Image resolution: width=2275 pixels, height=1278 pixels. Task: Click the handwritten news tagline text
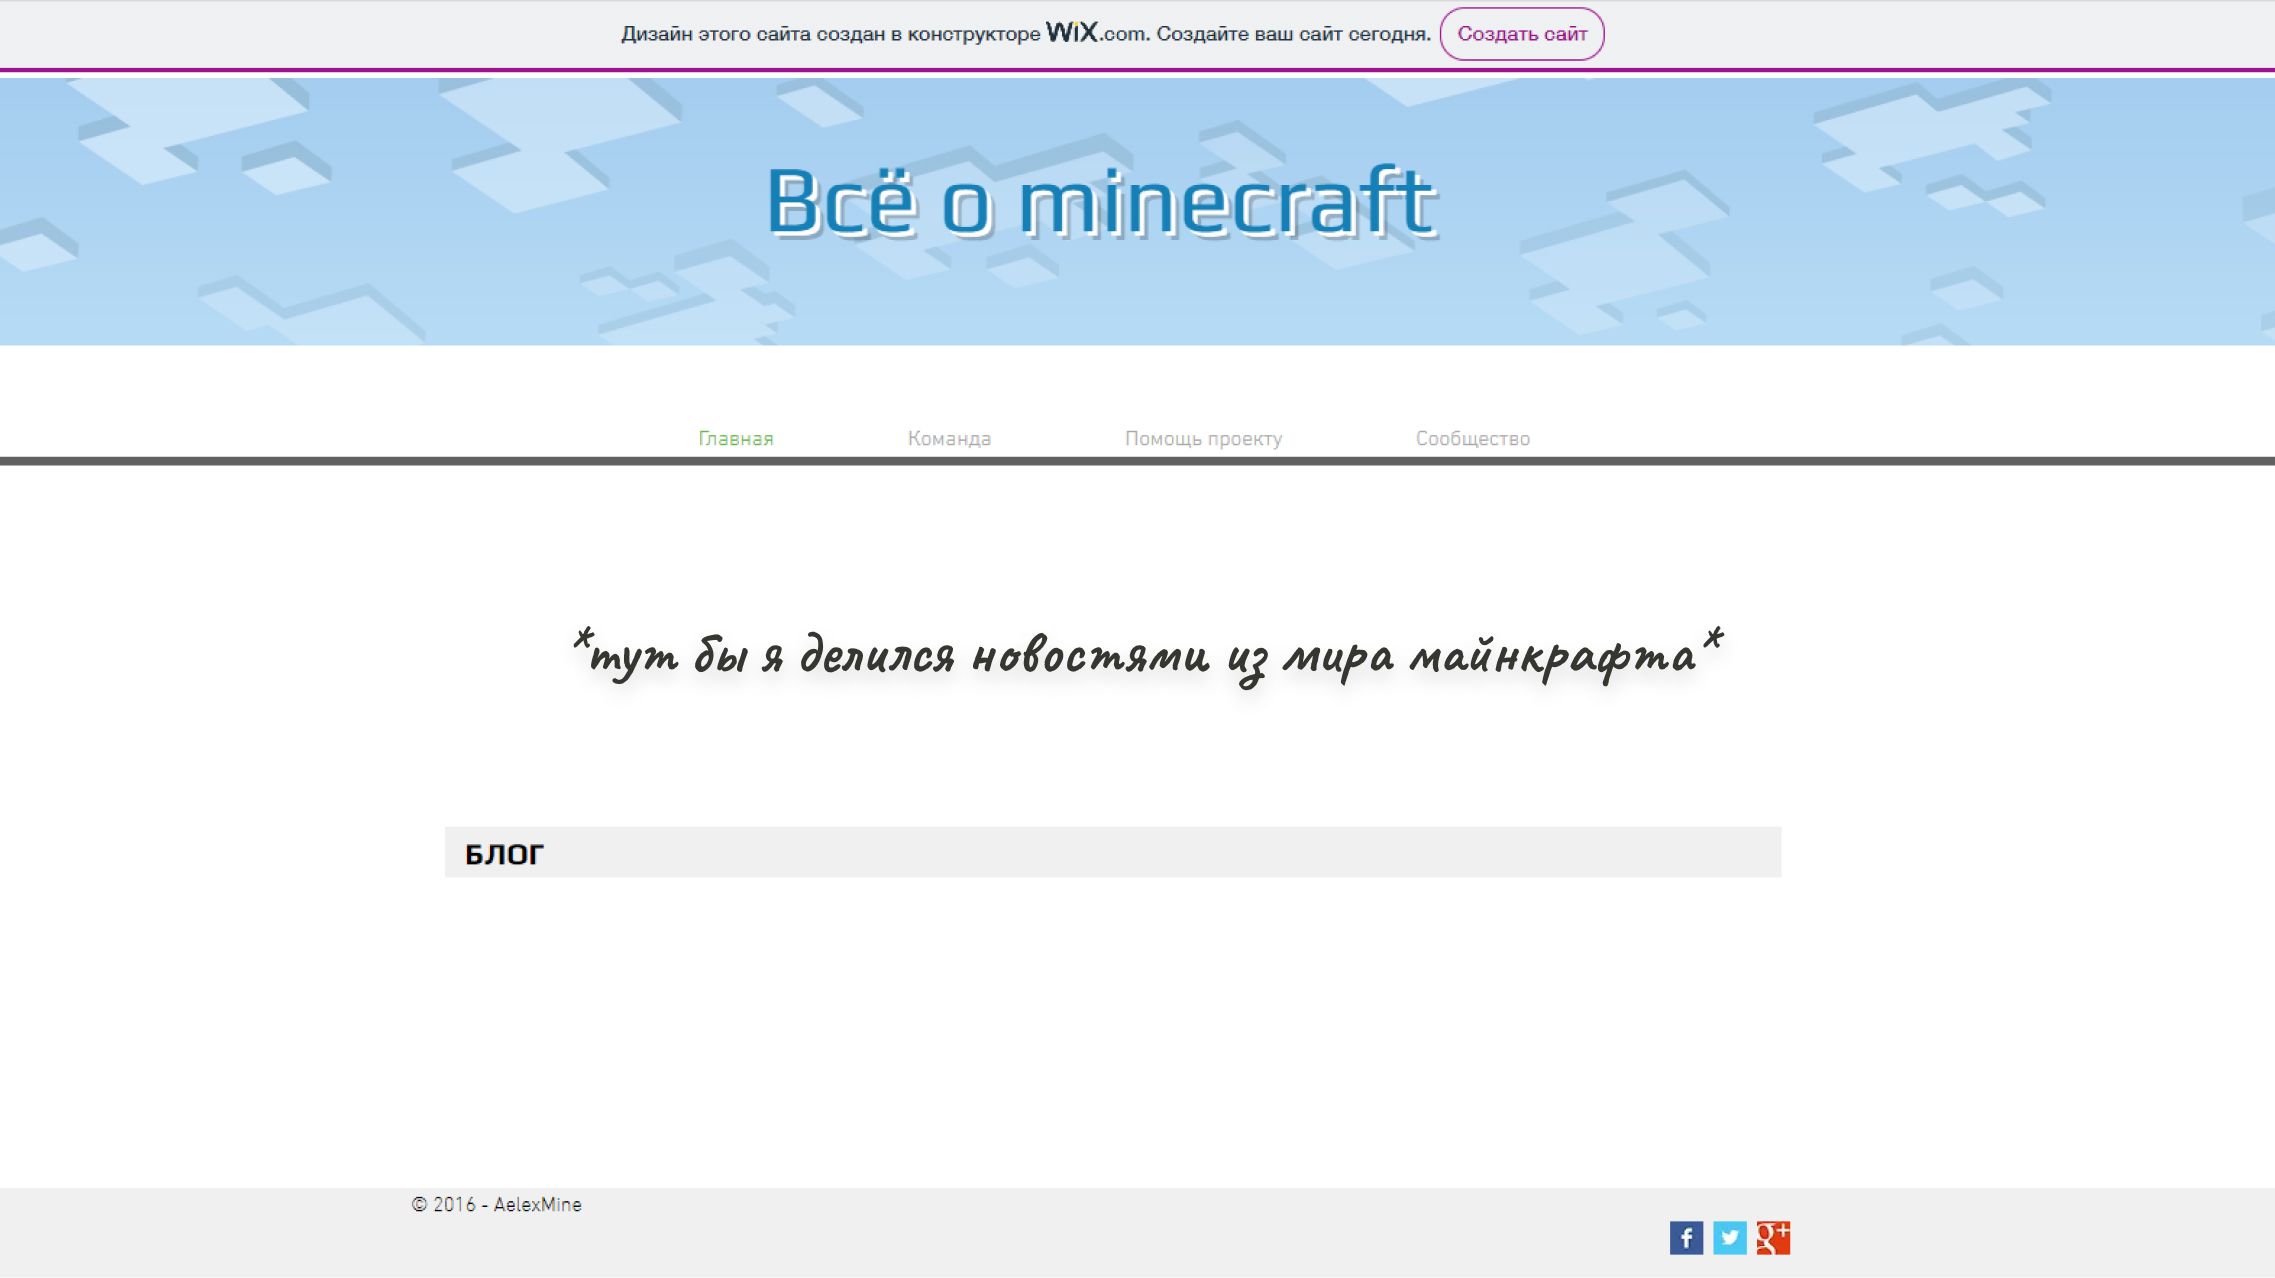pos(1147,657)
